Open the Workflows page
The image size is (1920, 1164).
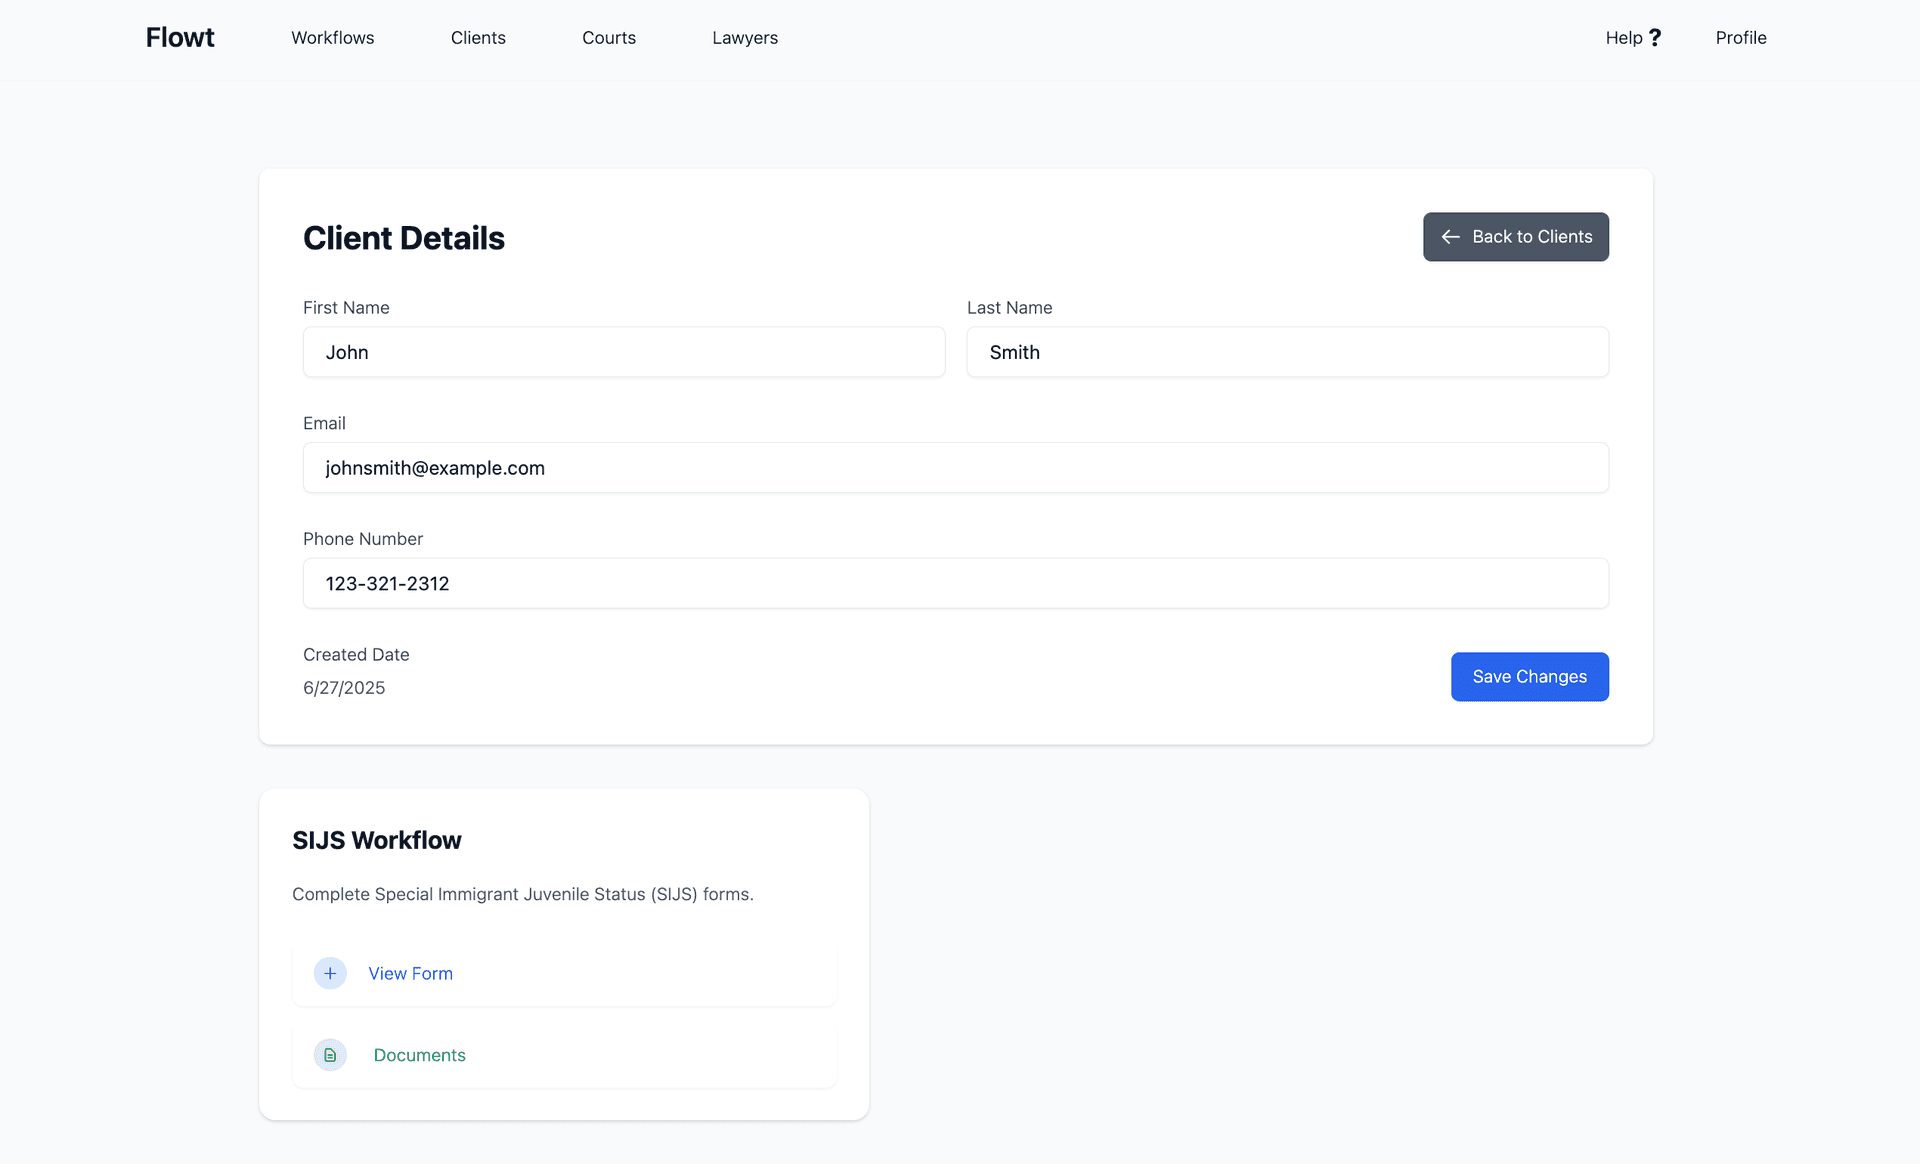332,38
